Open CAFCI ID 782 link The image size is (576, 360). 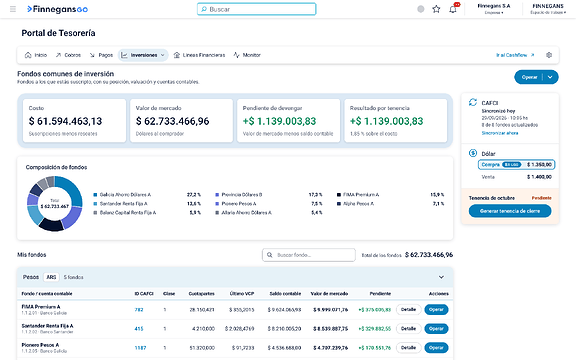[x=139, y=310]
